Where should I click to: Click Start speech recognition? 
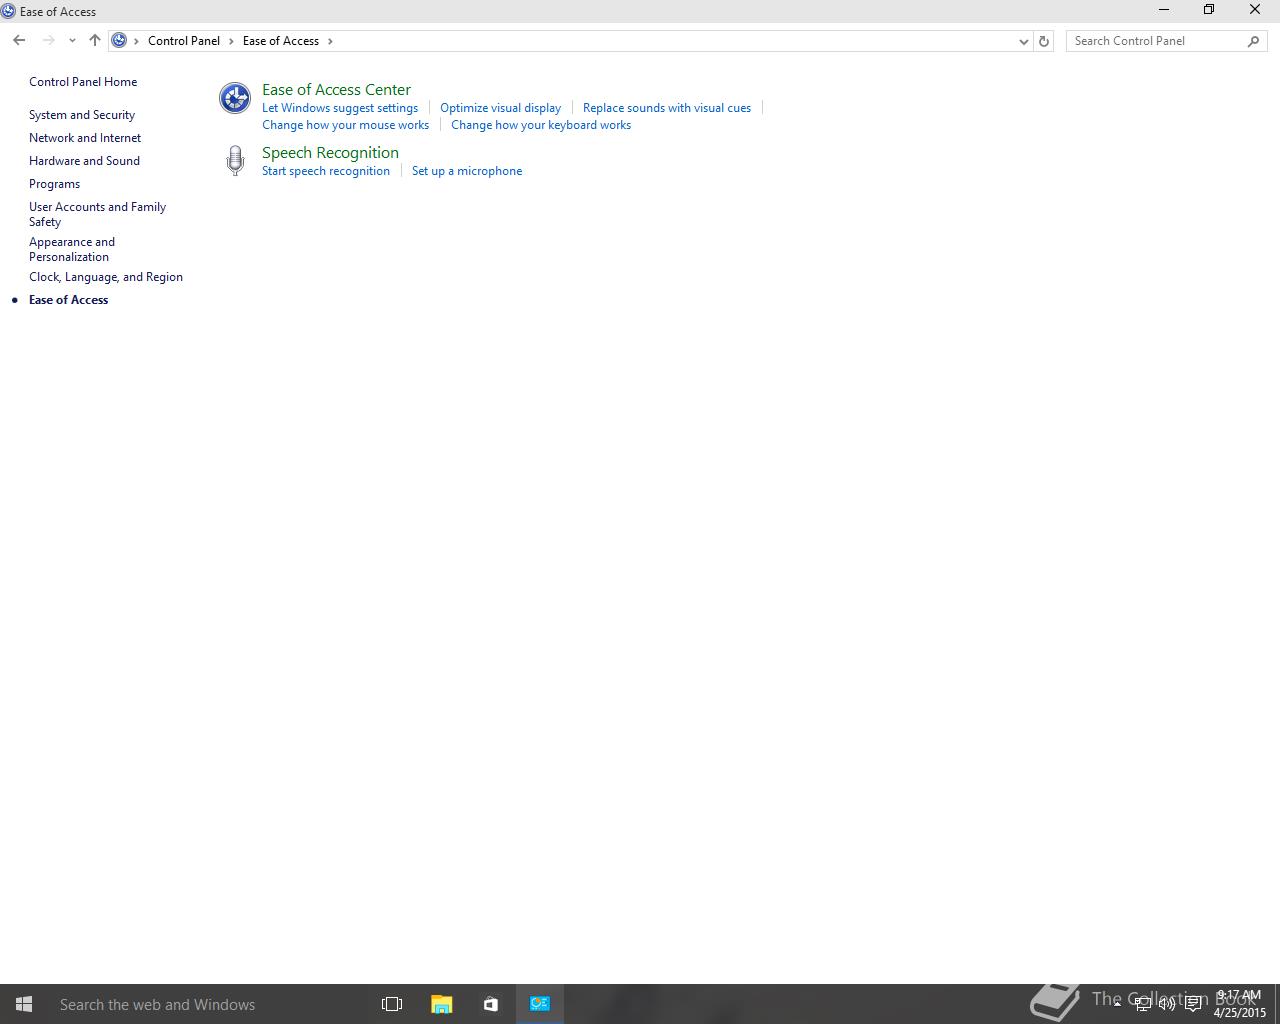click(x=326, y=171)
